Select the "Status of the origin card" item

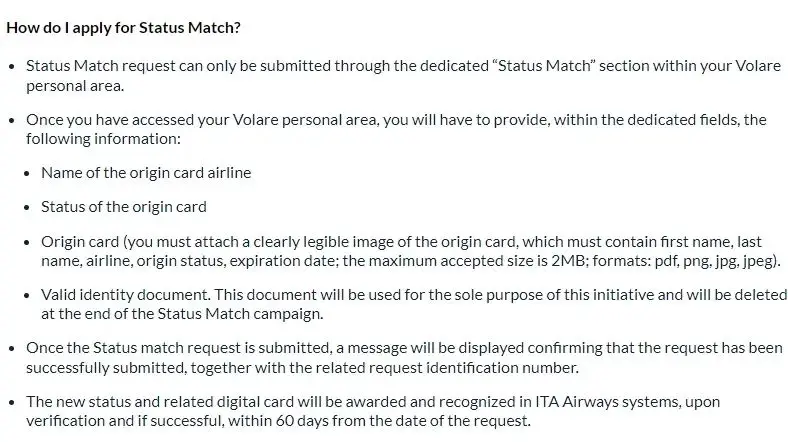pyautogui.click(x=124, y=207)
